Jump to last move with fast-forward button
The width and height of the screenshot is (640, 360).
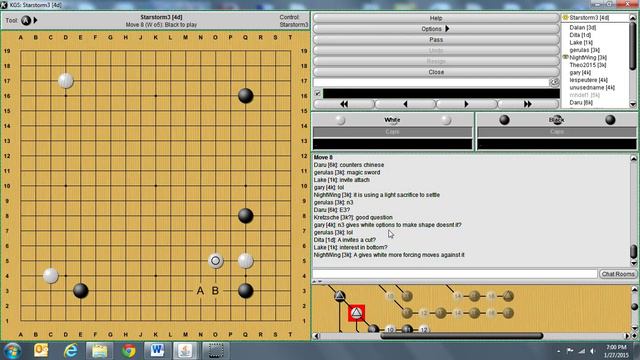click(528, 104)
